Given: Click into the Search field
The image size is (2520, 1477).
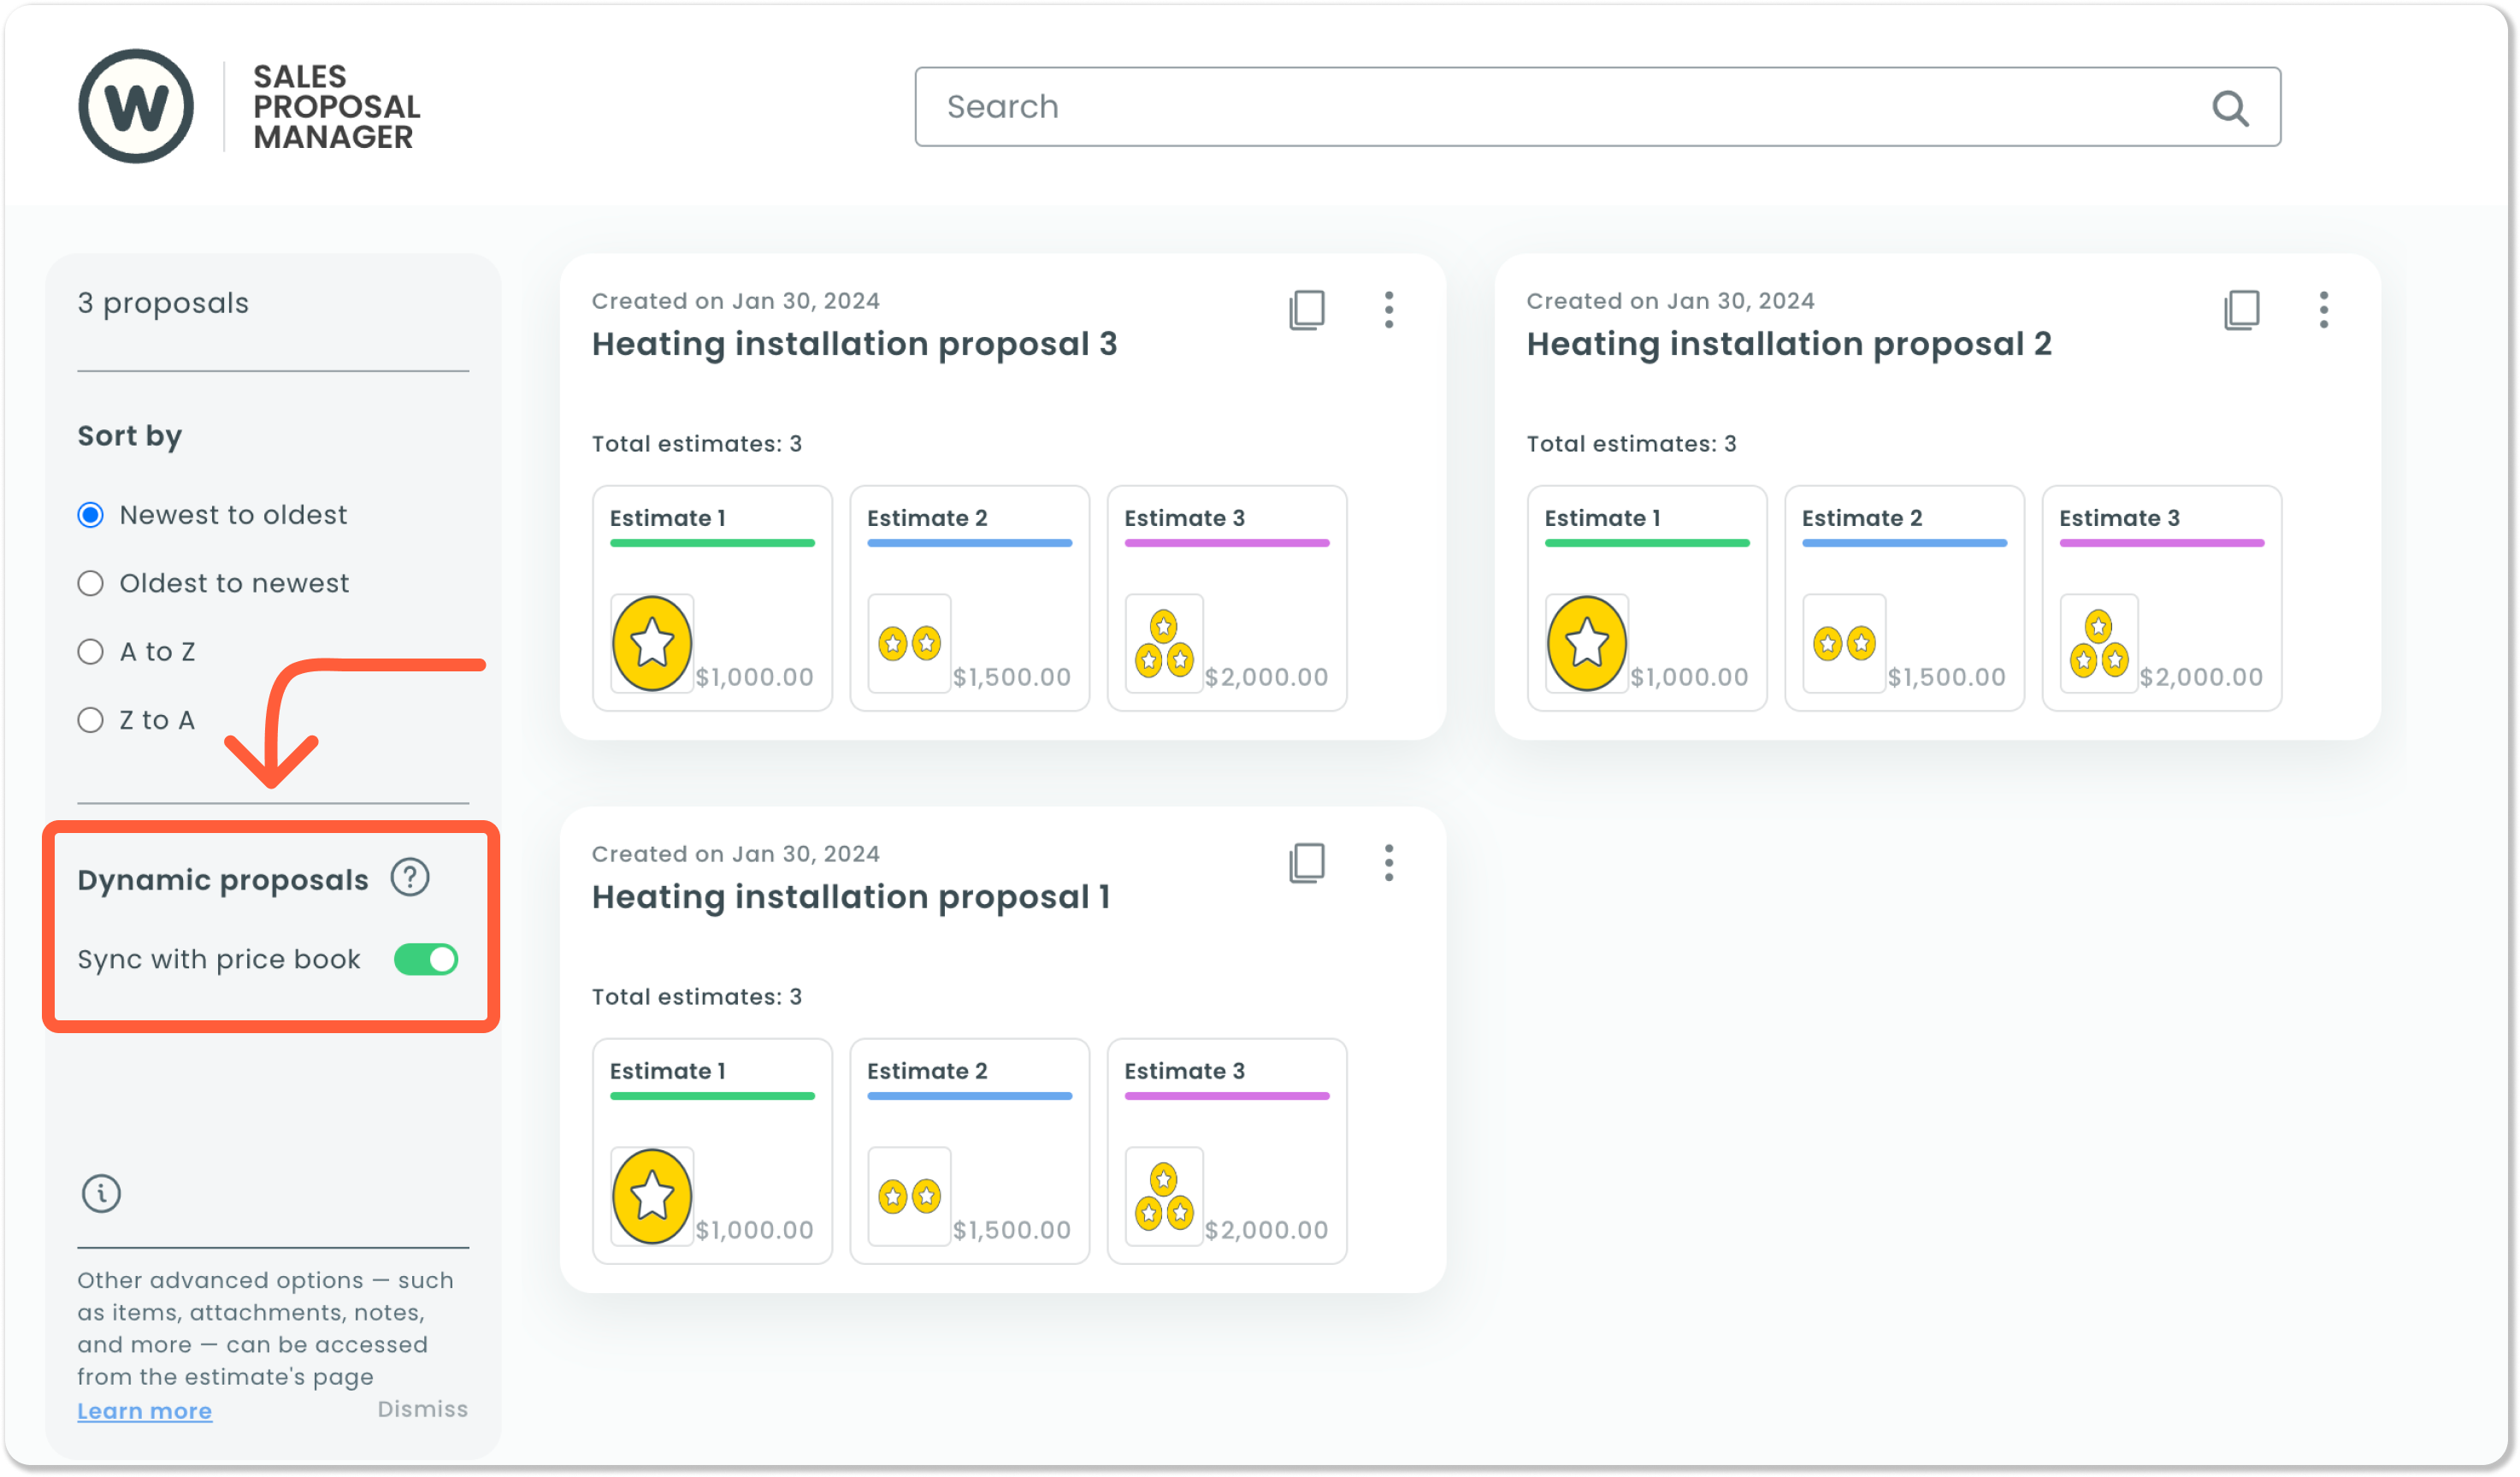Looking at the screenshot, I should [x=1500, y=107].
